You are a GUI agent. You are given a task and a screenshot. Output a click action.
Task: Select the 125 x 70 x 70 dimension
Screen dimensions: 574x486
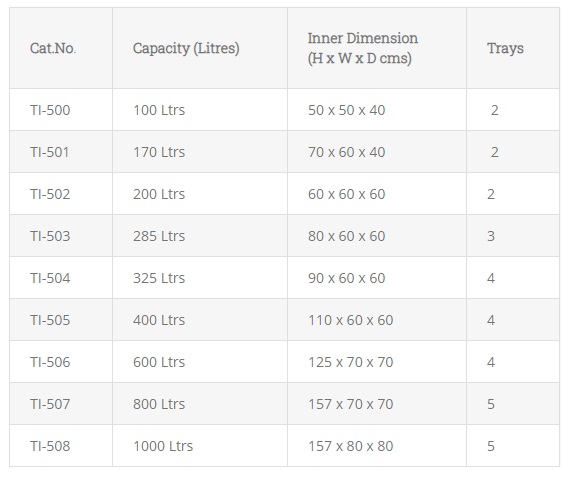[350, 362]
